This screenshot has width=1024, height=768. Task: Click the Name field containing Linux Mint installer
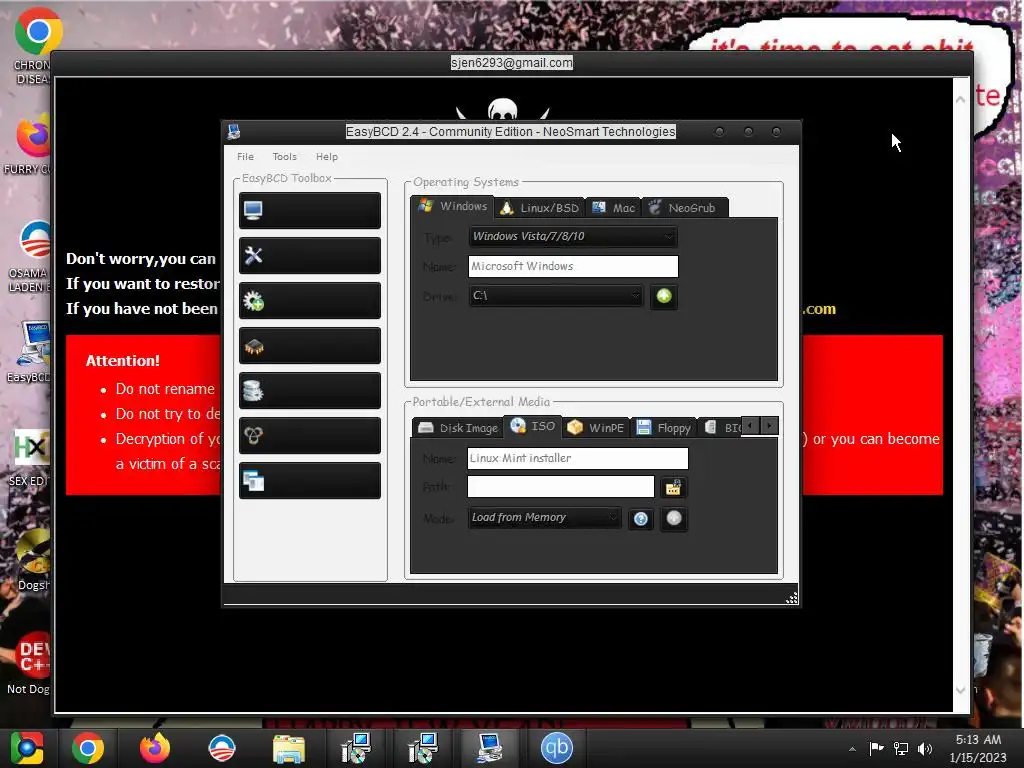[578, 458]
